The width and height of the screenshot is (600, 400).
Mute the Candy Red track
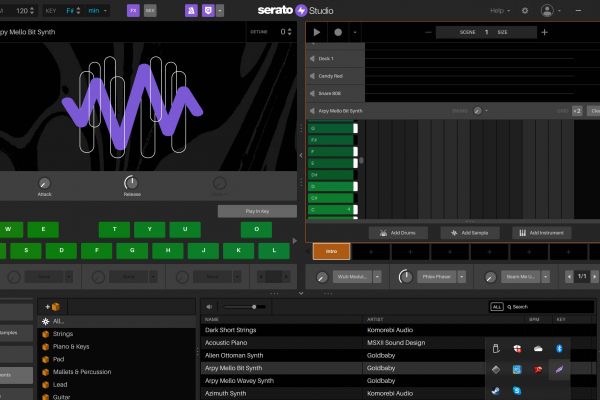point(312,76)
